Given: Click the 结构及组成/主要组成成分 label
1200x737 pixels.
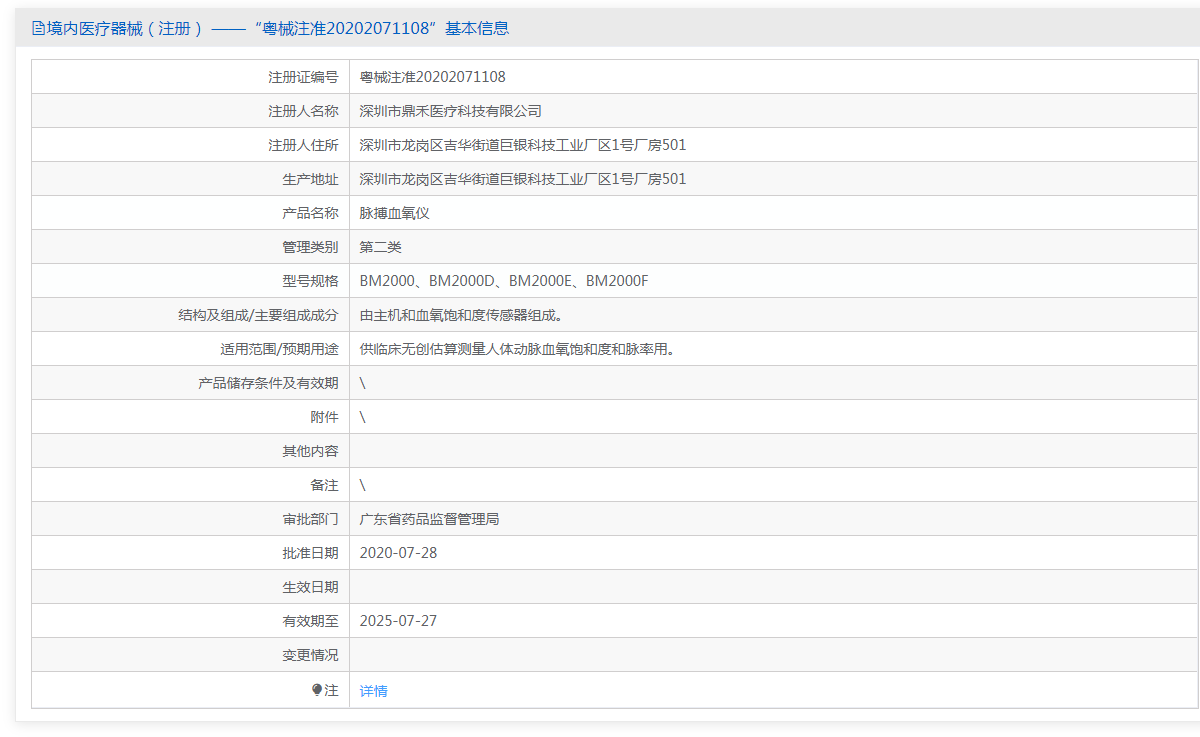Looking at the screenshot, I should tap(258, 315).
